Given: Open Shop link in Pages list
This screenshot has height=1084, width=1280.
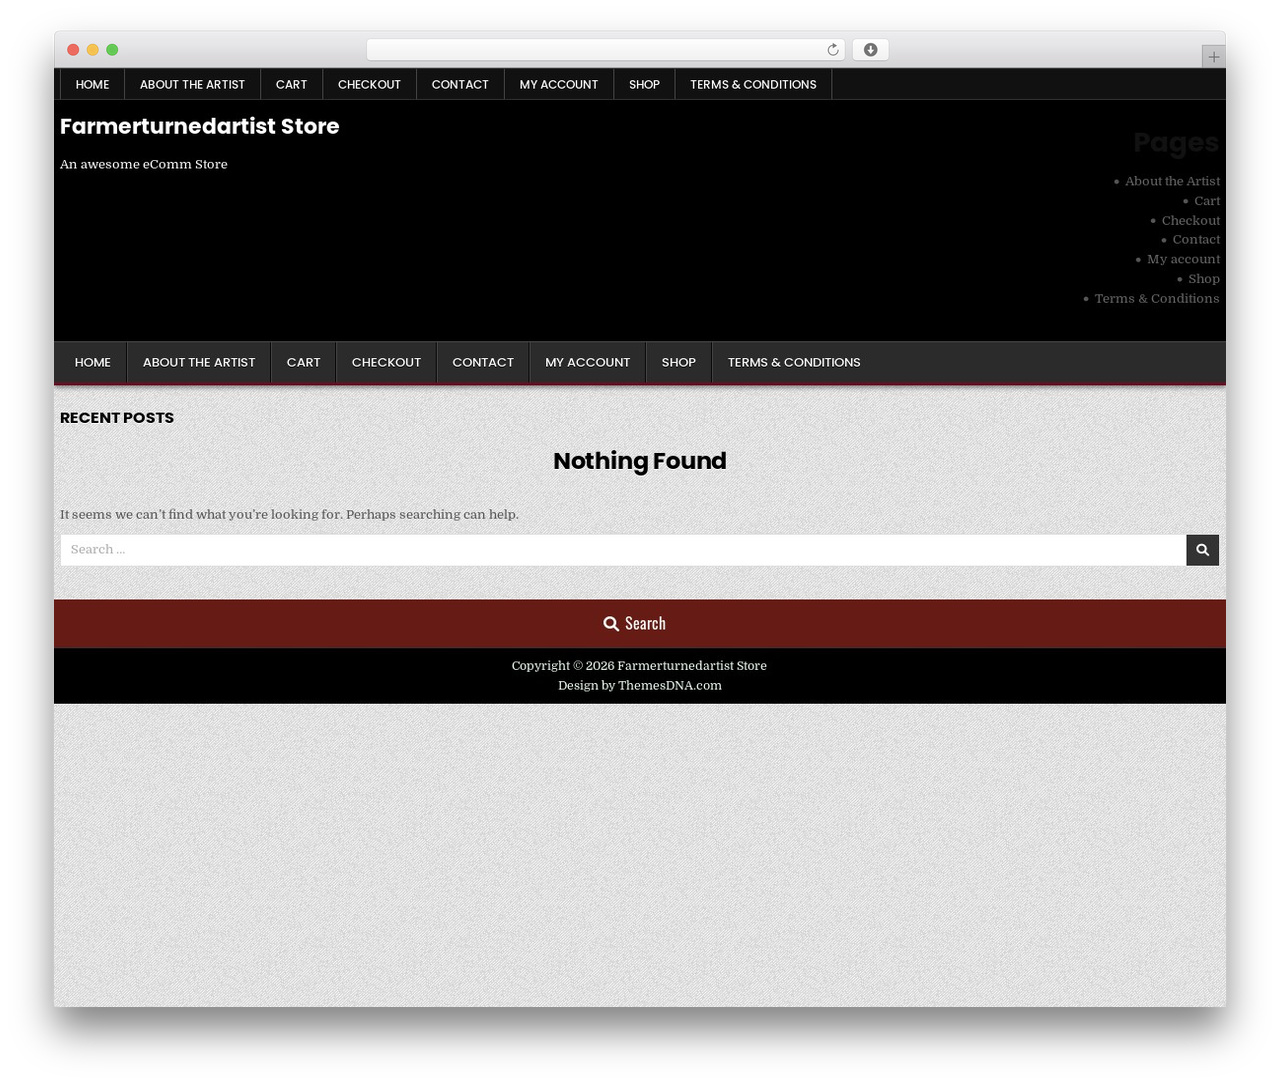Looking at the screenshot, I should 1204,279.
